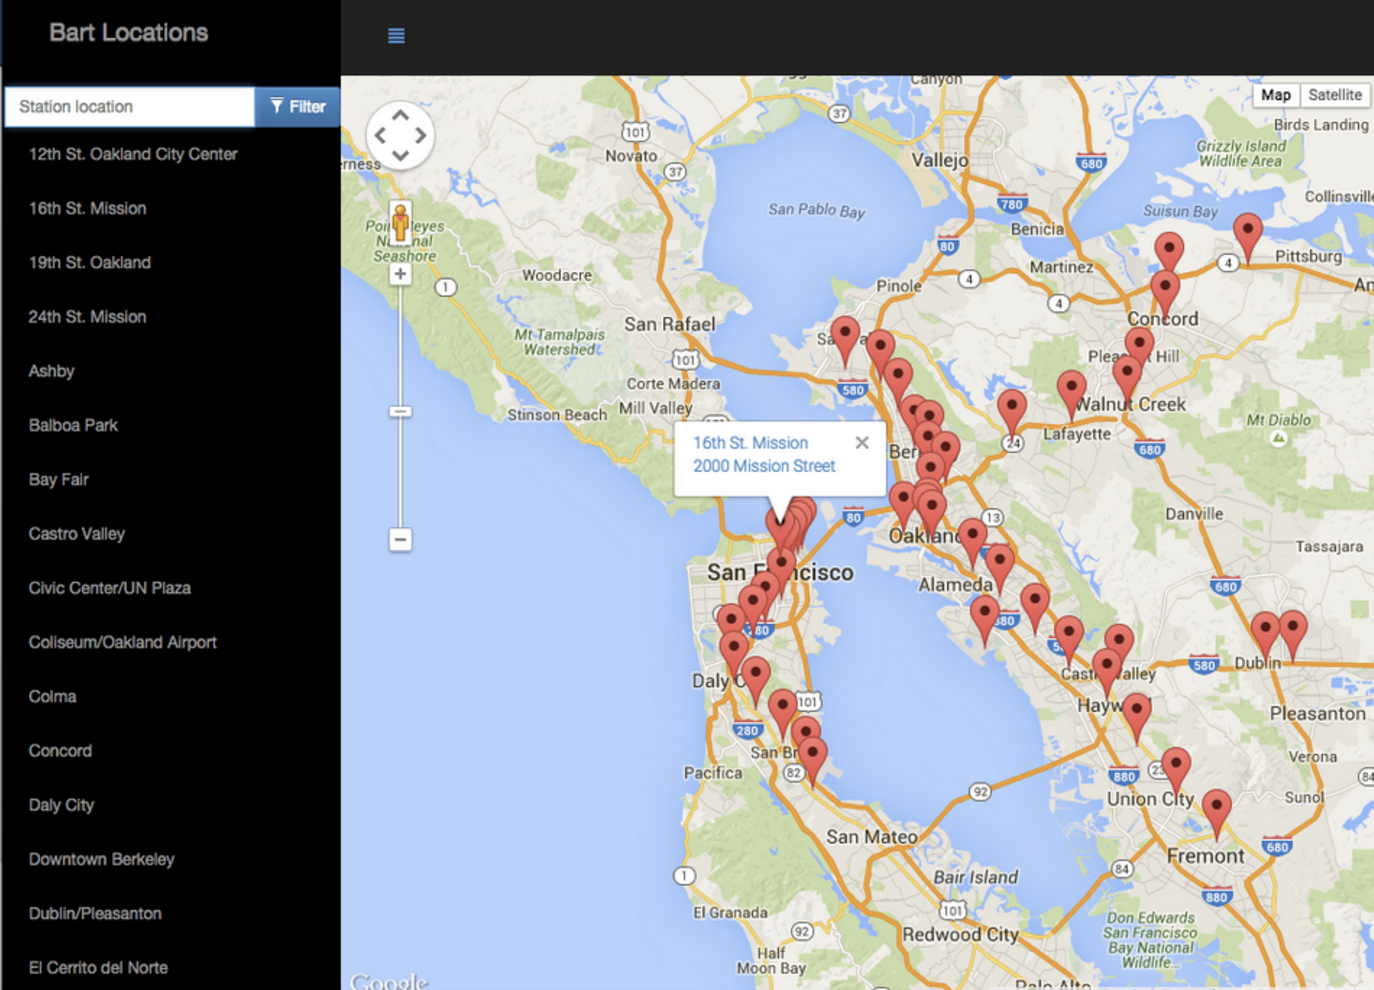Switch to Satellite view type
This screenshot has width=1374, height=990.
pyautogui.click(x=1335, y=95)
